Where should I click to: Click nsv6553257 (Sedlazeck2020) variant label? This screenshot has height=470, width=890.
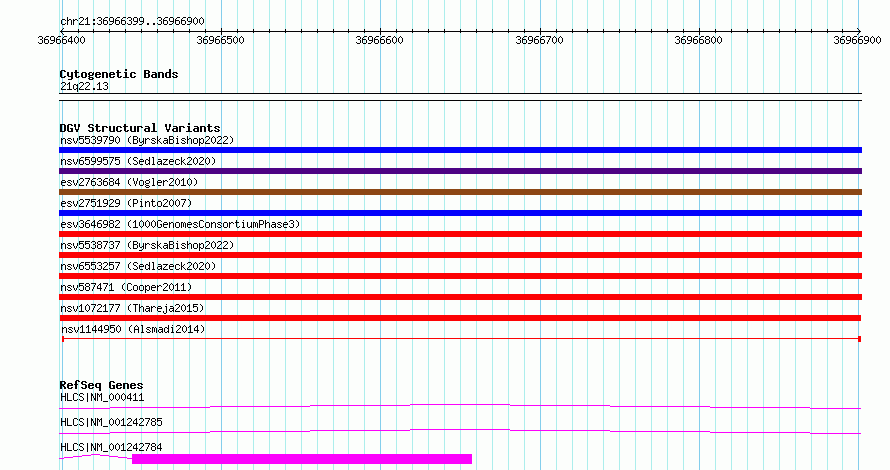[138, 266]
